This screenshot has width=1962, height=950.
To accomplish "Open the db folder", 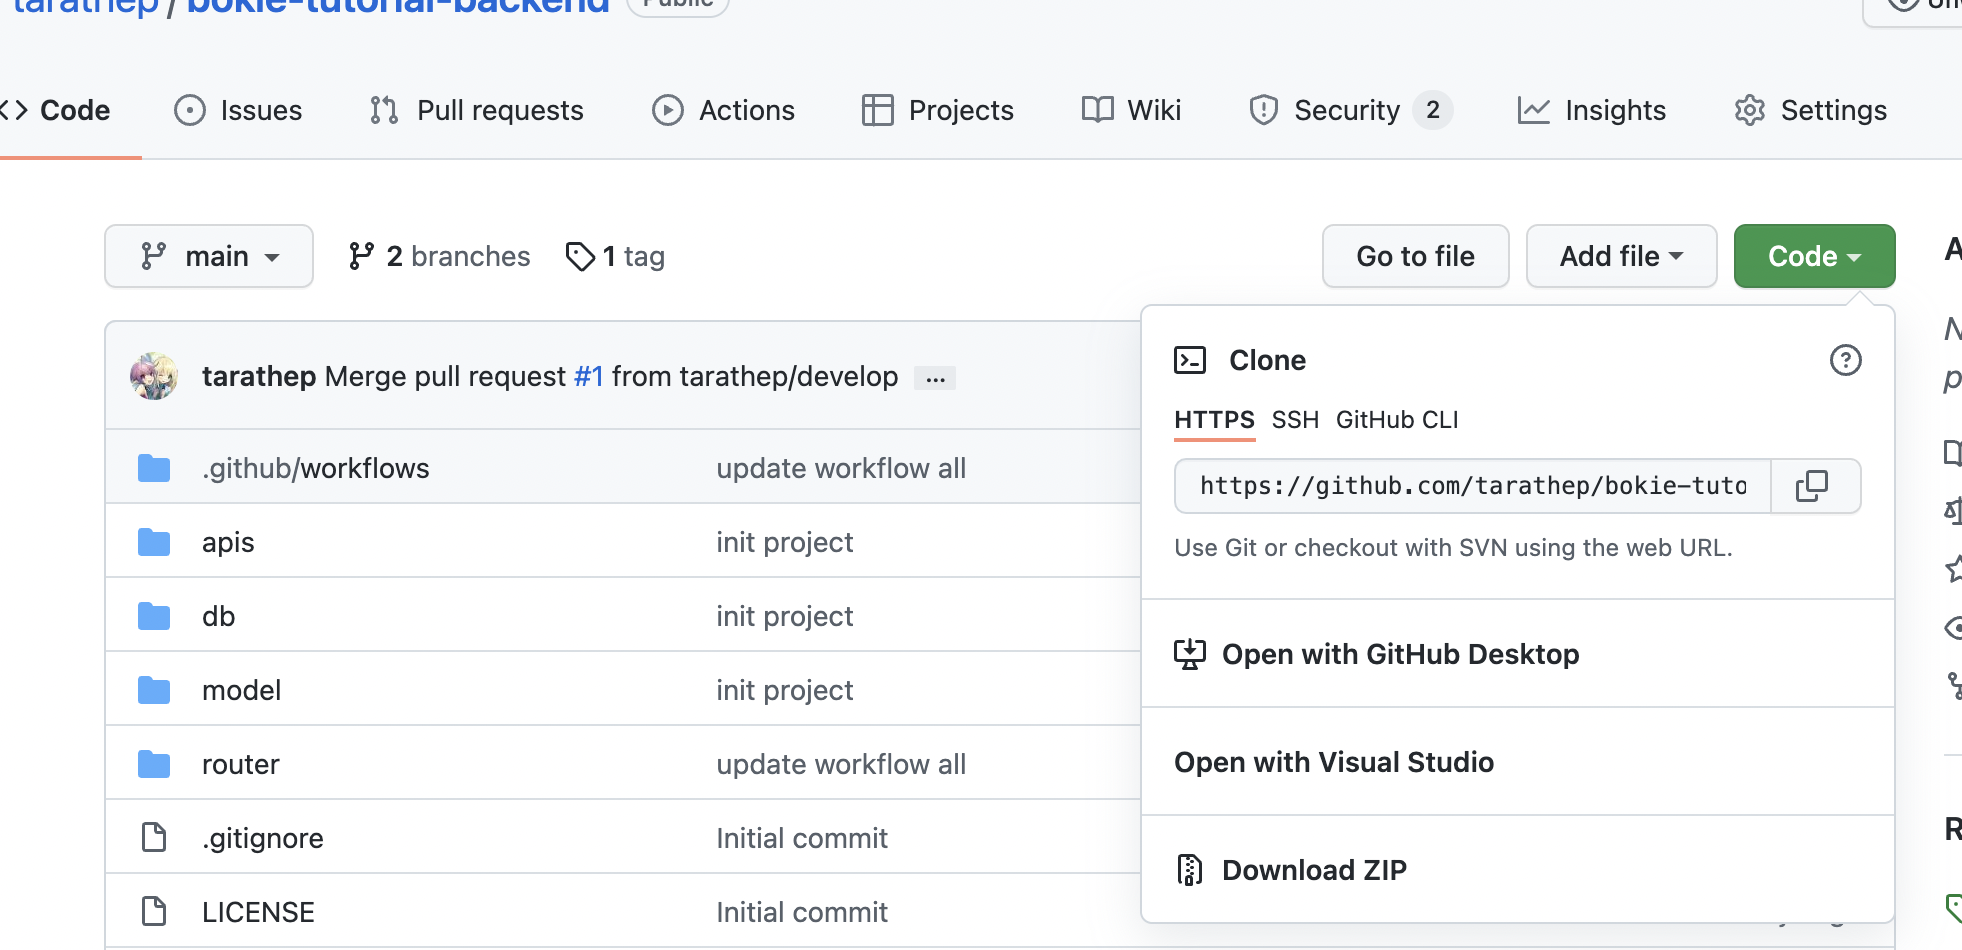I will 218,616.
